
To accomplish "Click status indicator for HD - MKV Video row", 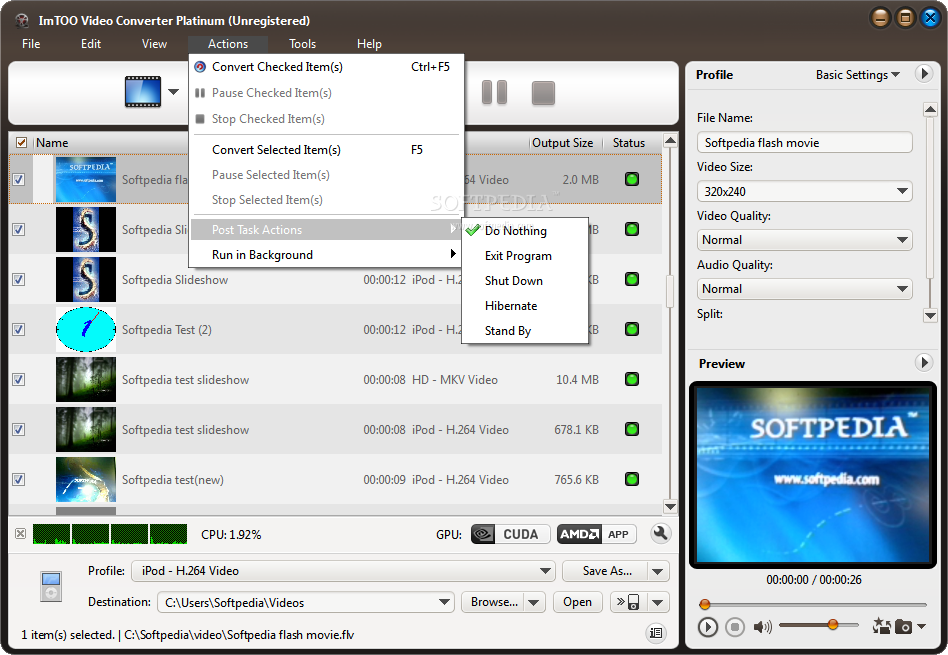I will click(x=632, y=379).
